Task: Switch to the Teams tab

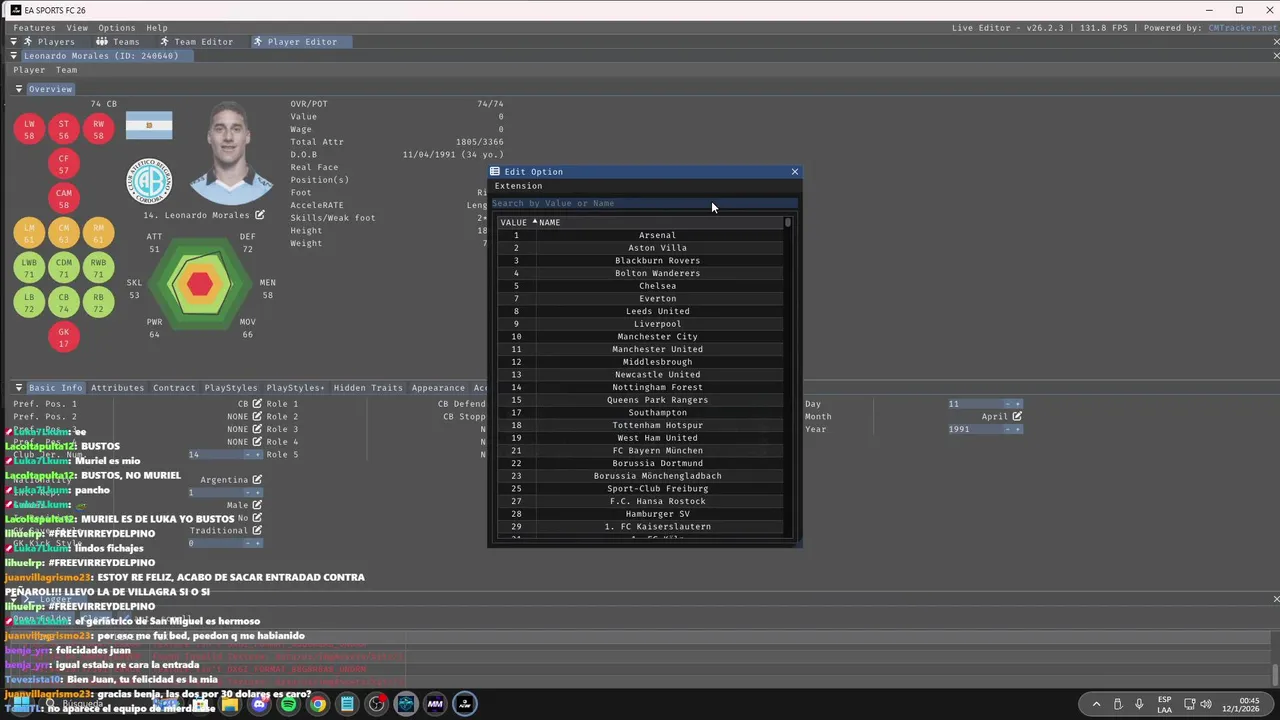Action: (118, 42)
